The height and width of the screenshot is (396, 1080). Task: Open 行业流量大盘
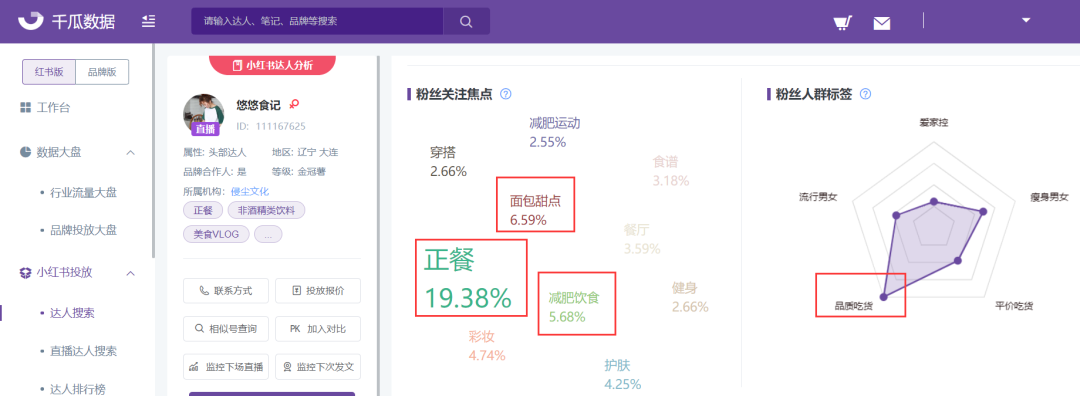[83, 193]
